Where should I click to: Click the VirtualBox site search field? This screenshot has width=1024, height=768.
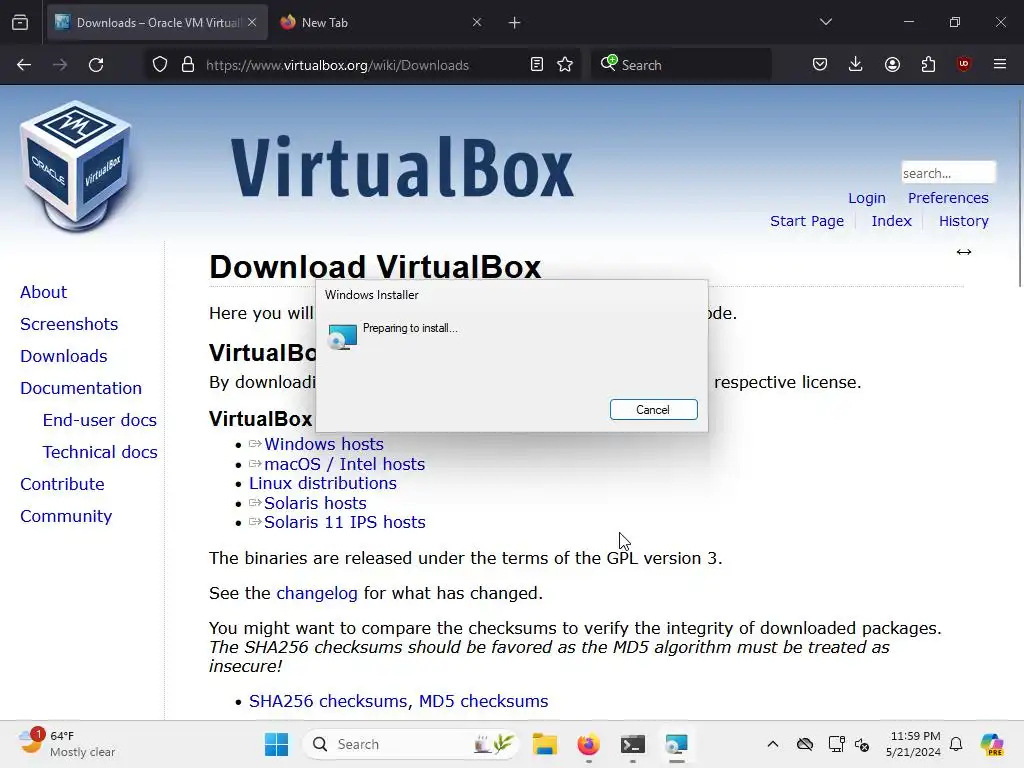(x=948, y=173)
